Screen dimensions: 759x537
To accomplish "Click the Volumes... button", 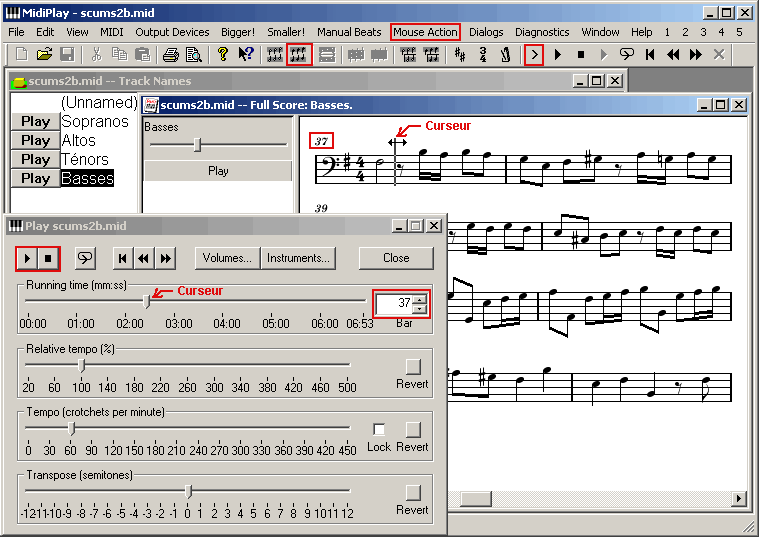I will pyautogui.click(x=227, y=258).
